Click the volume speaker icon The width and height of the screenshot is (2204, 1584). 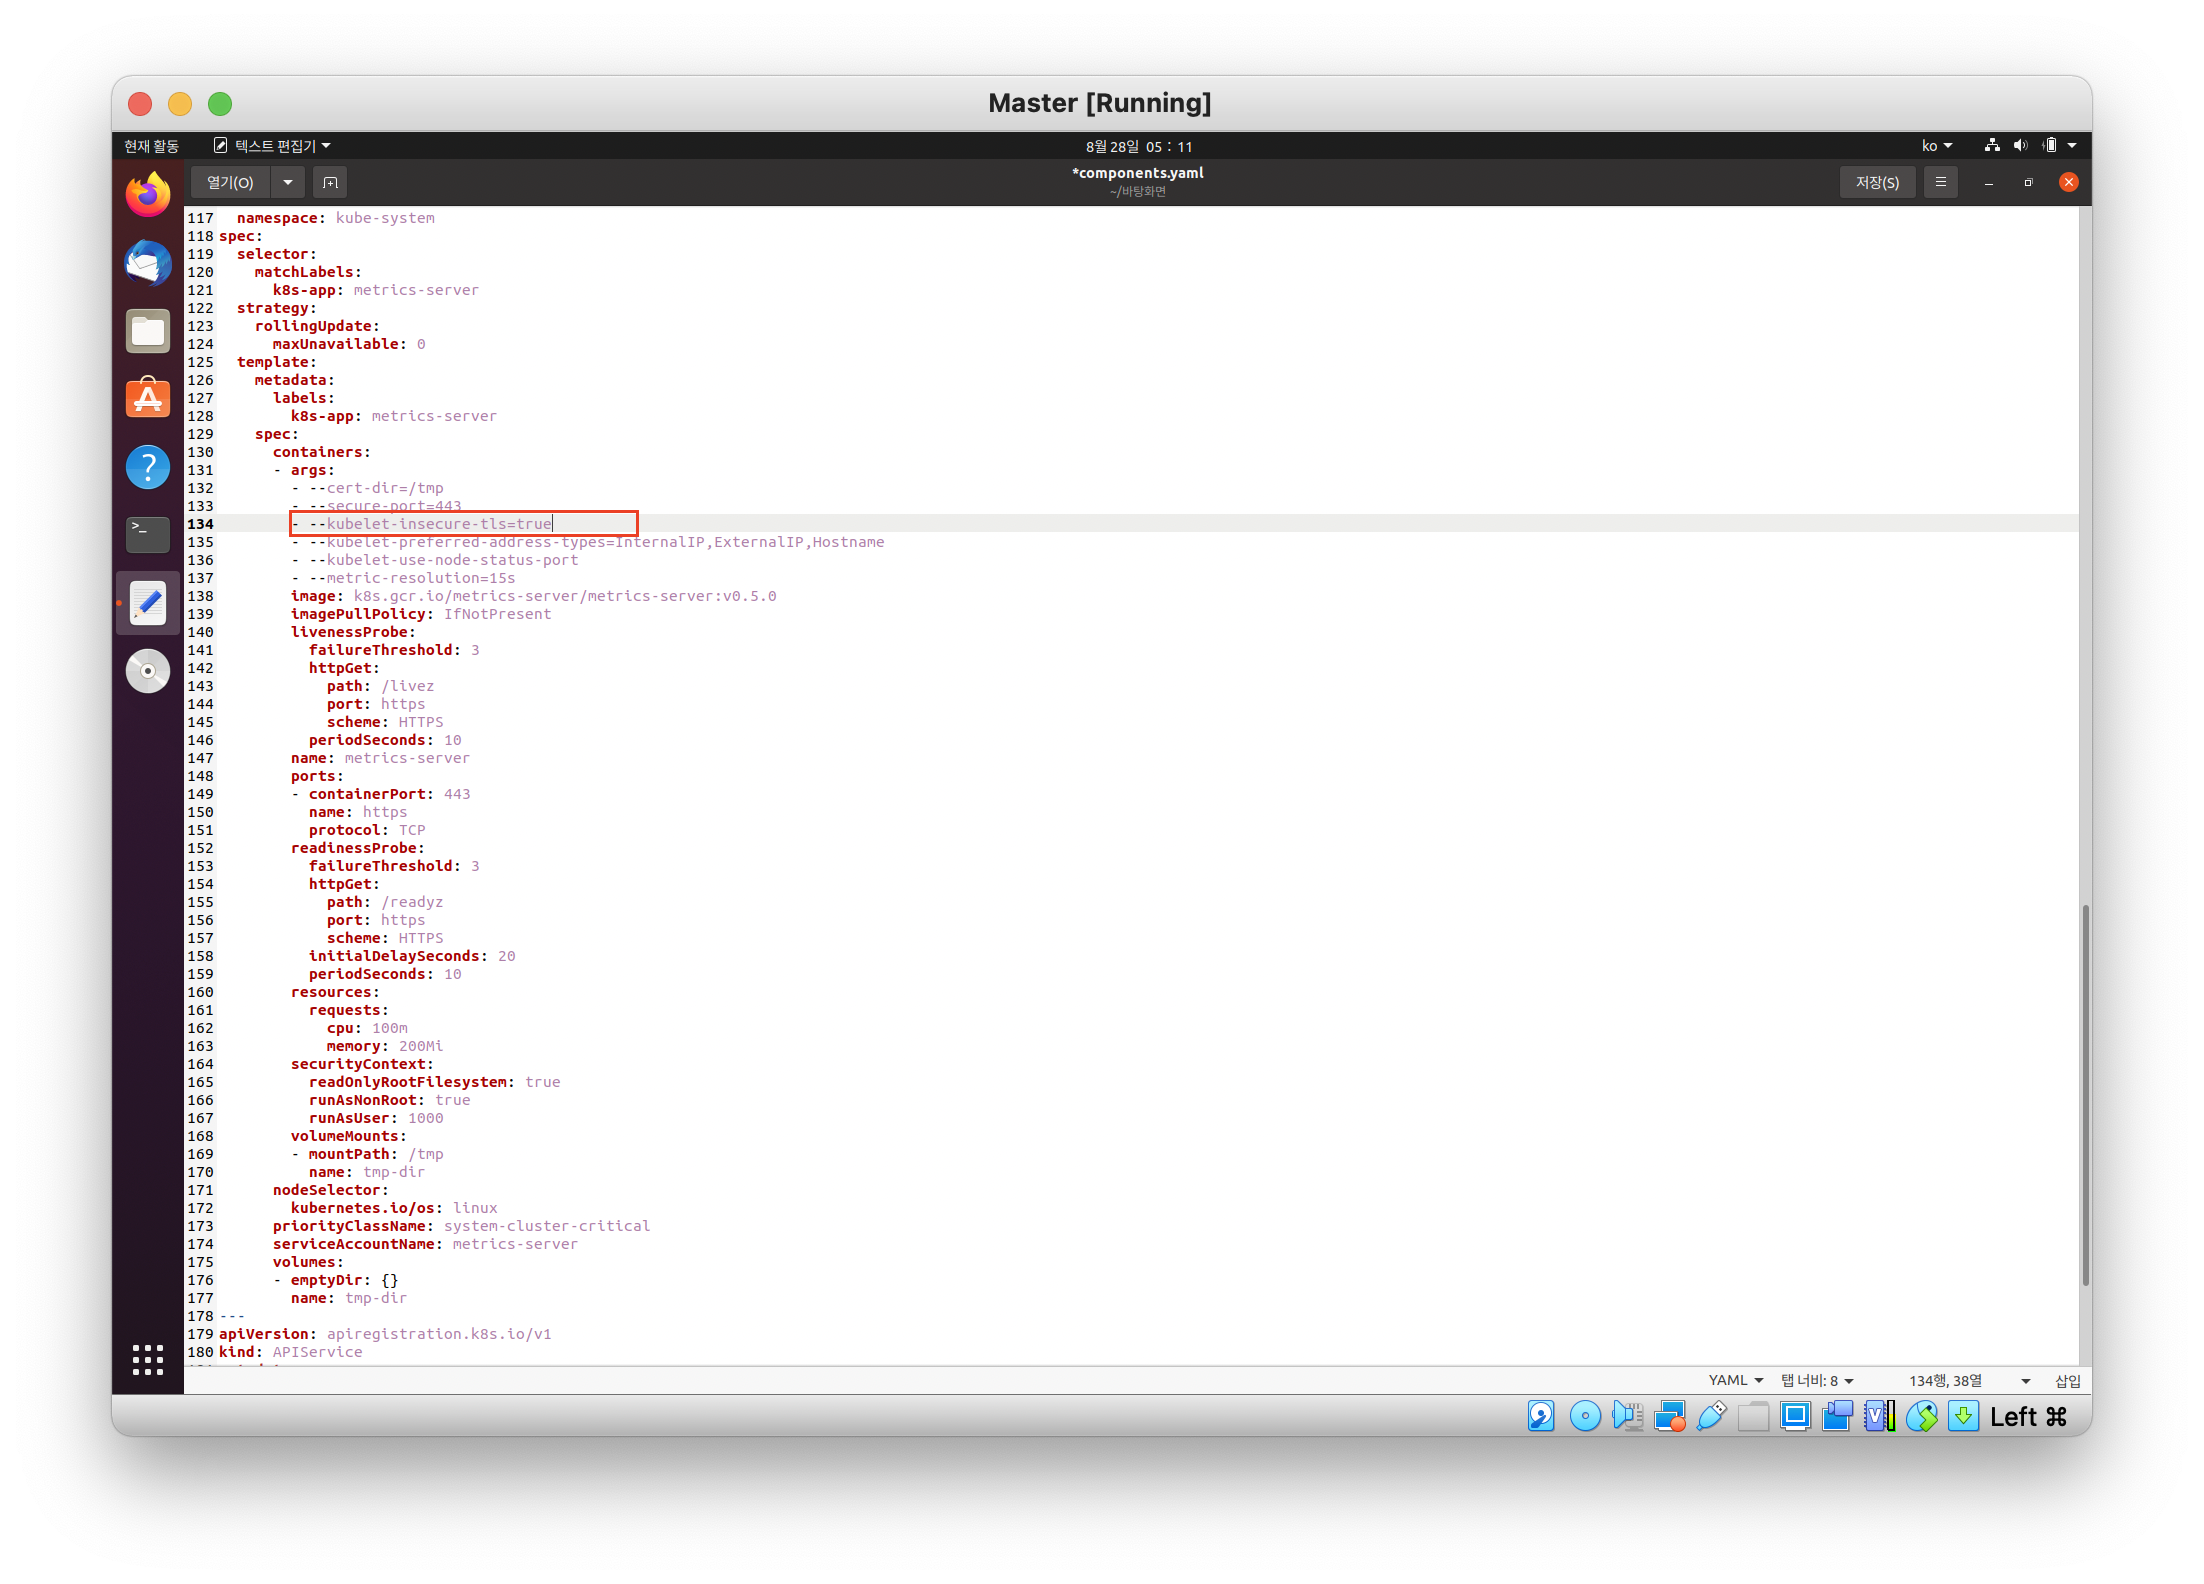coord(2020,146)
